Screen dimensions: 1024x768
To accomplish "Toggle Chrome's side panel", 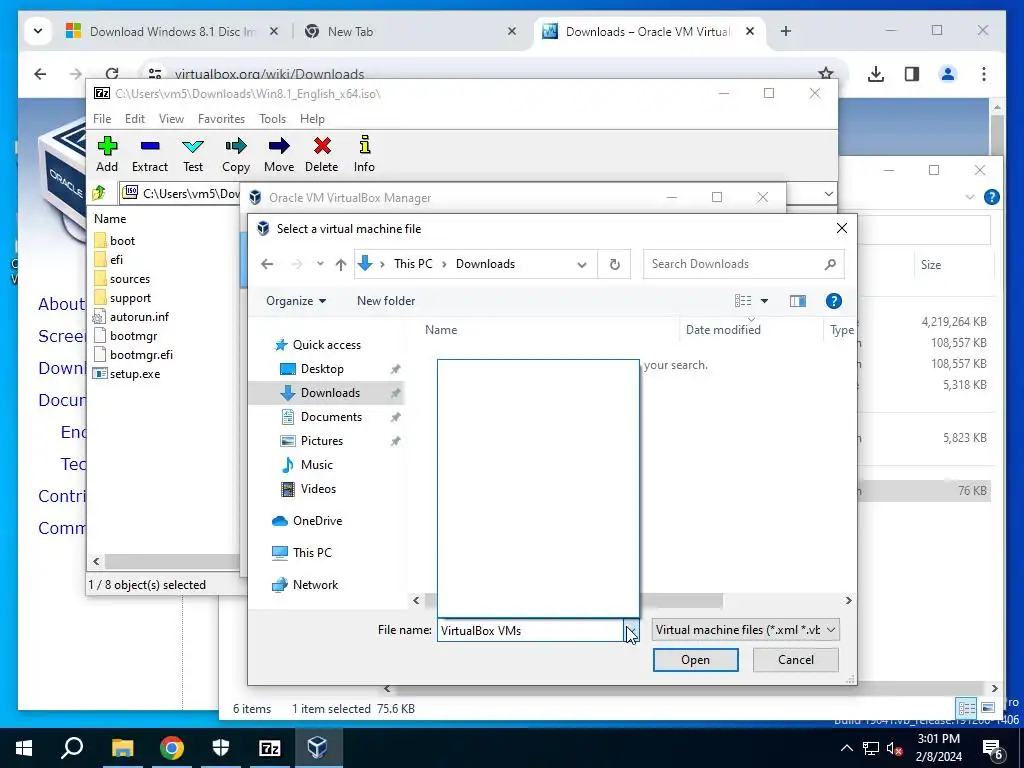I will (912, 74).
